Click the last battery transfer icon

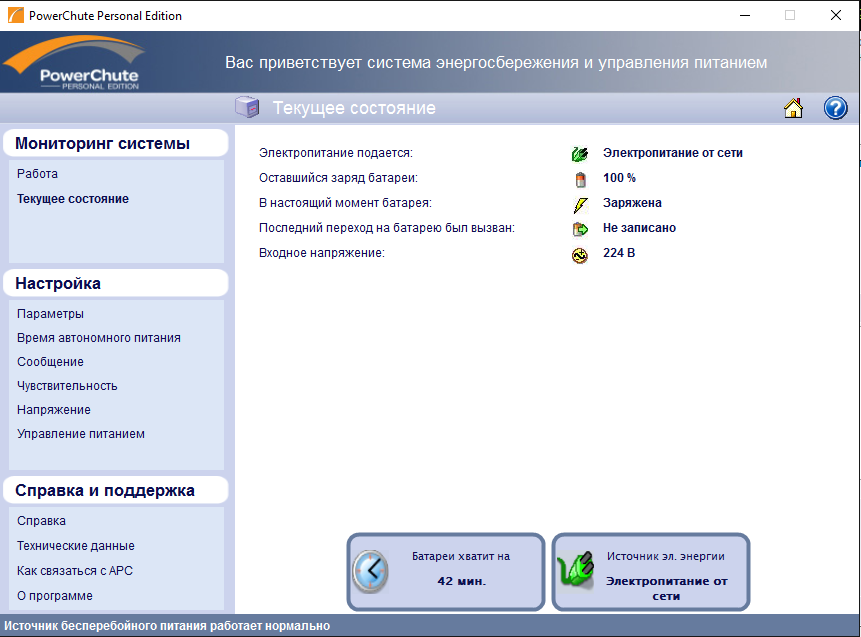[580, 229]
